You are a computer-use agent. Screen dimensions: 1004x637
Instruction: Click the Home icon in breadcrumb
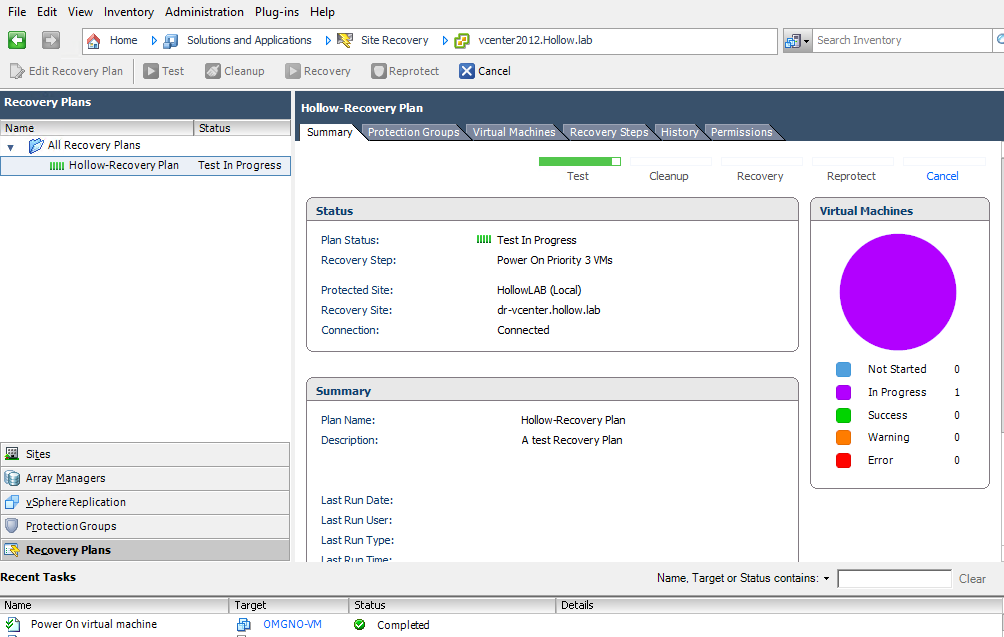[x=94, y=41]
